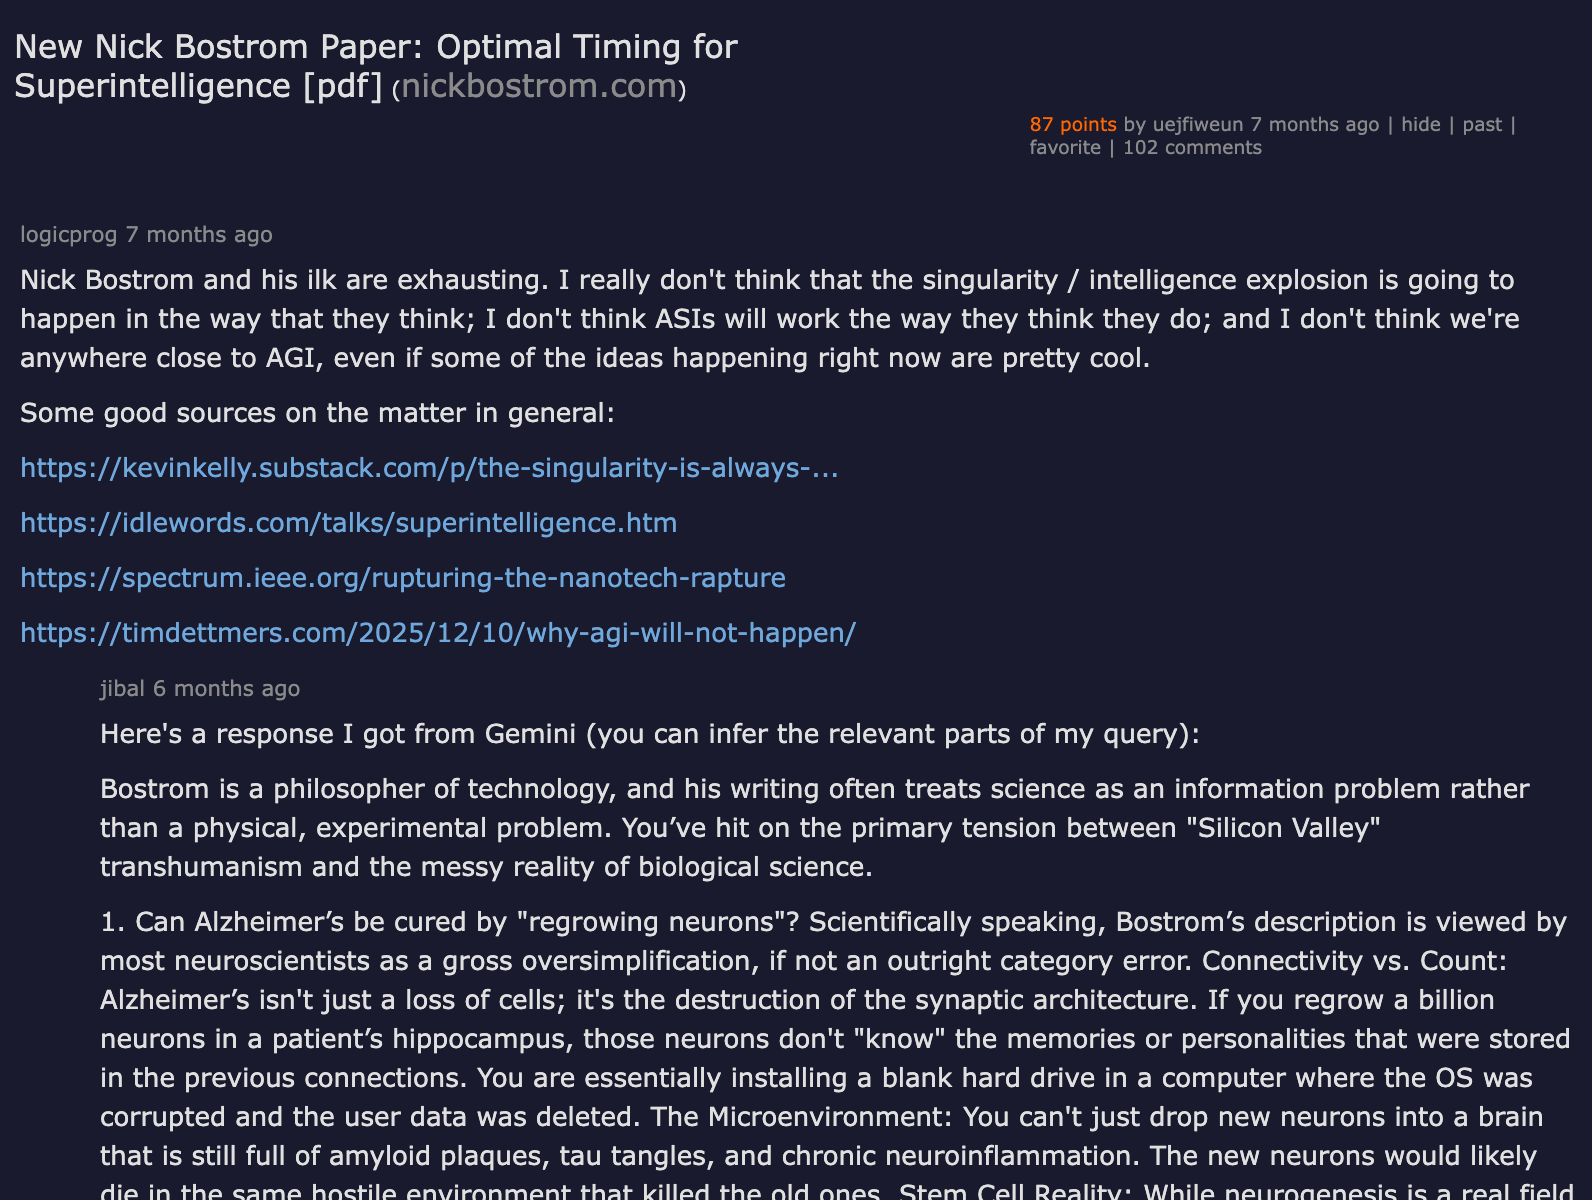Click the 87 points score text
This screenshot has height=1200, width=1592.
coord(1073,124)
